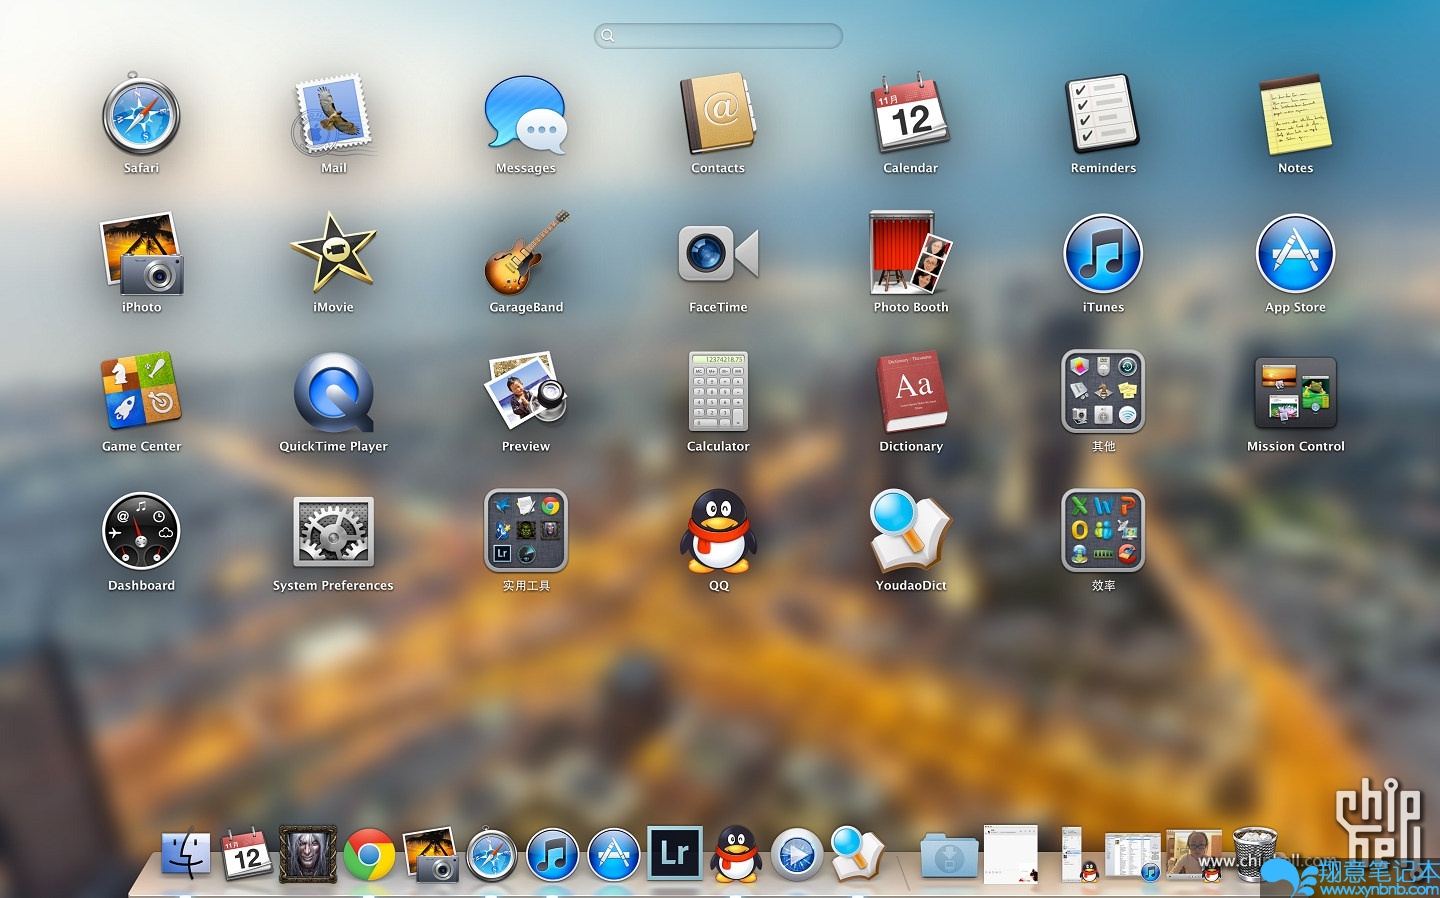The height and width of the screenshot is (898, 1440).
Task: Open the Messages app
Action: point(526,115)
